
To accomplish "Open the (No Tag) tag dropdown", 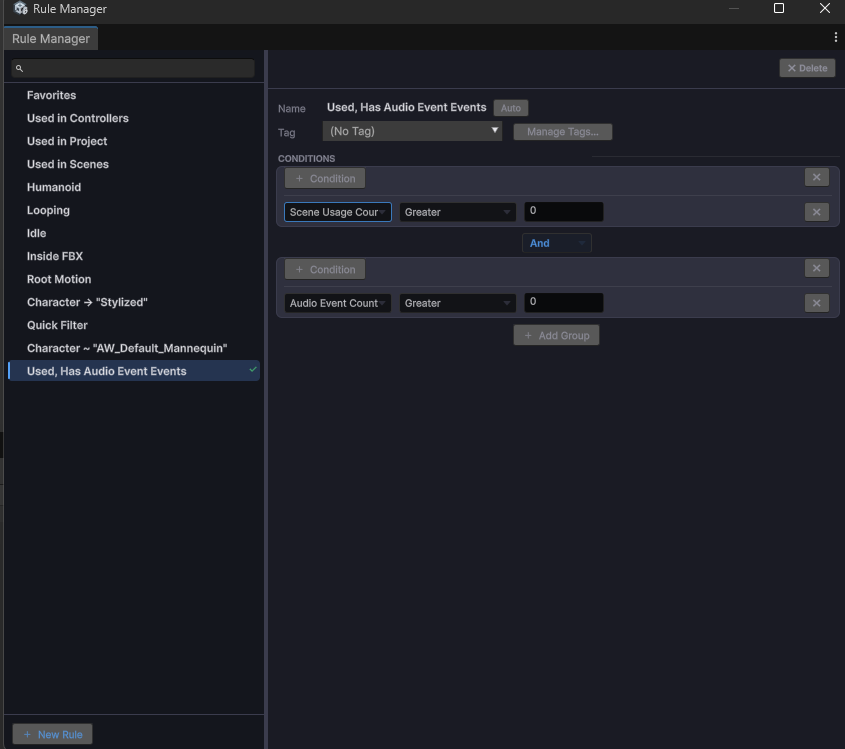I will point(412,131).
